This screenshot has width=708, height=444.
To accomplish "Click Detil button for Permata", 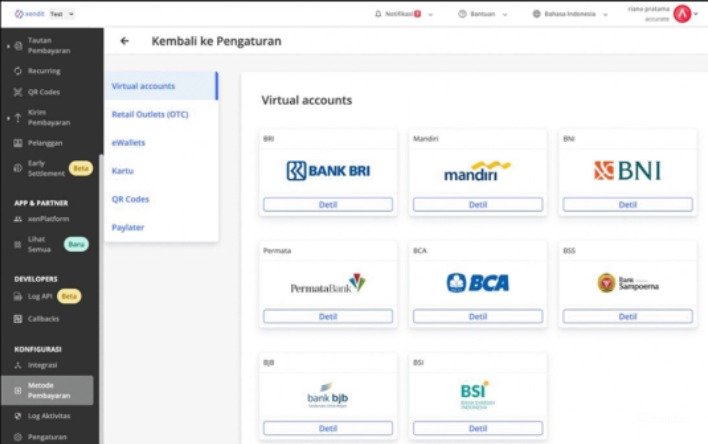I will [328, 316].
